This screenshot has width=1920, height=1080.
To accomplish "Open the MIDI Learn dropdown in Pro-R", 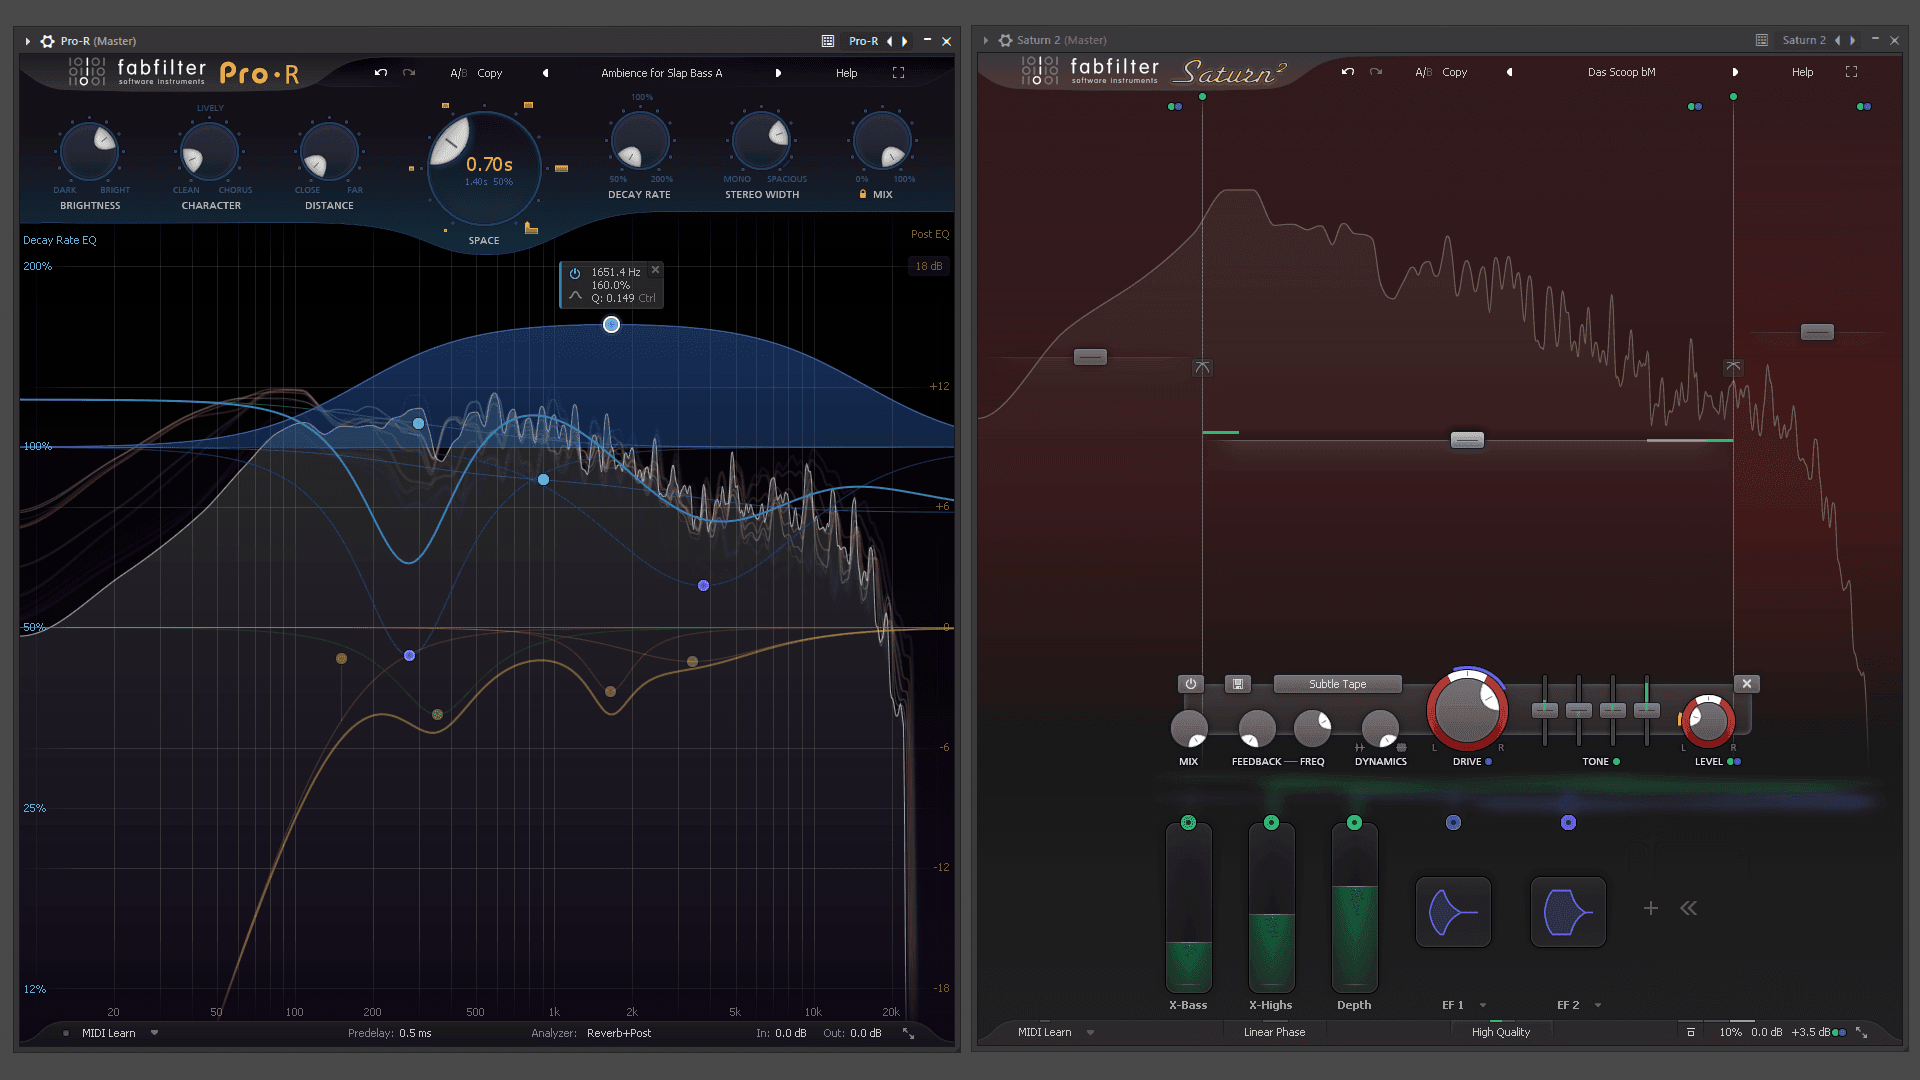I will pyautogui.click(x=153, y=1032).
